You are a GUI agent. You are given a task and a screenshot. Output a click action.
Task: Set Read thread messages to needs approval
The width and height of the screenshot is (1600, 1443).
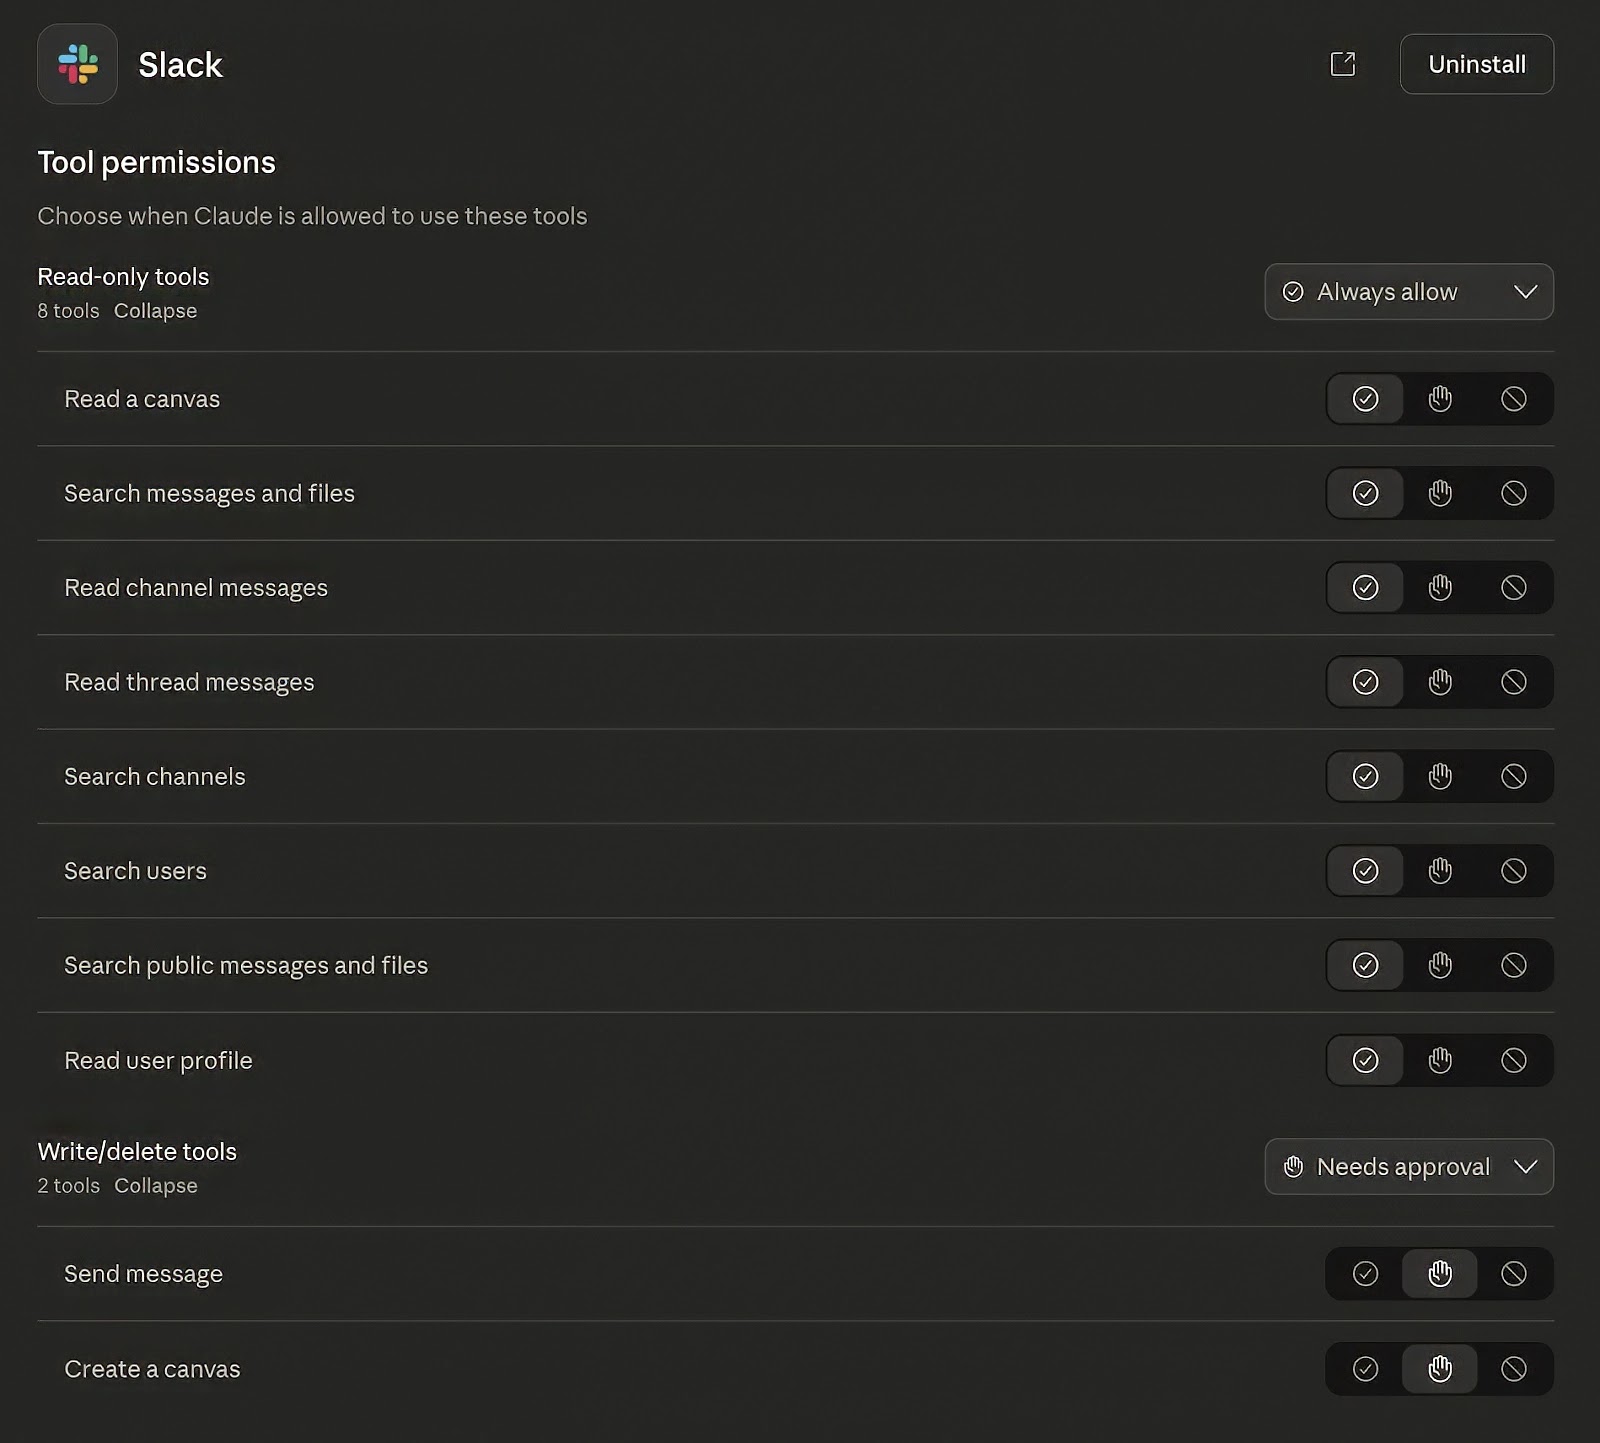pyautogui.click(x=1440, y=682)
